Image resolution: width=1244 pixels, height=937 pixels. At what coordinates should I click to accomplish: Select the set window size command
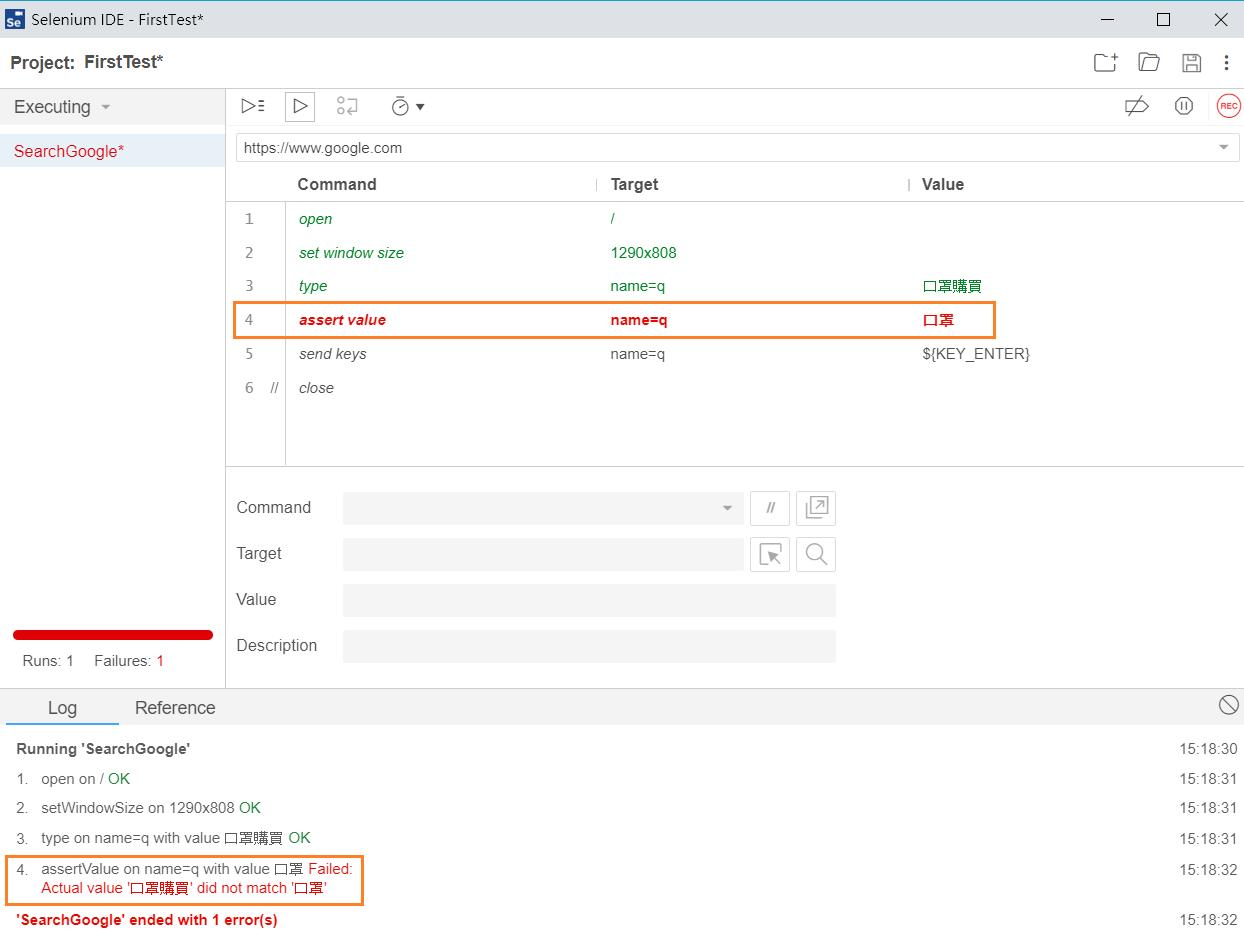tap(735, 253)
